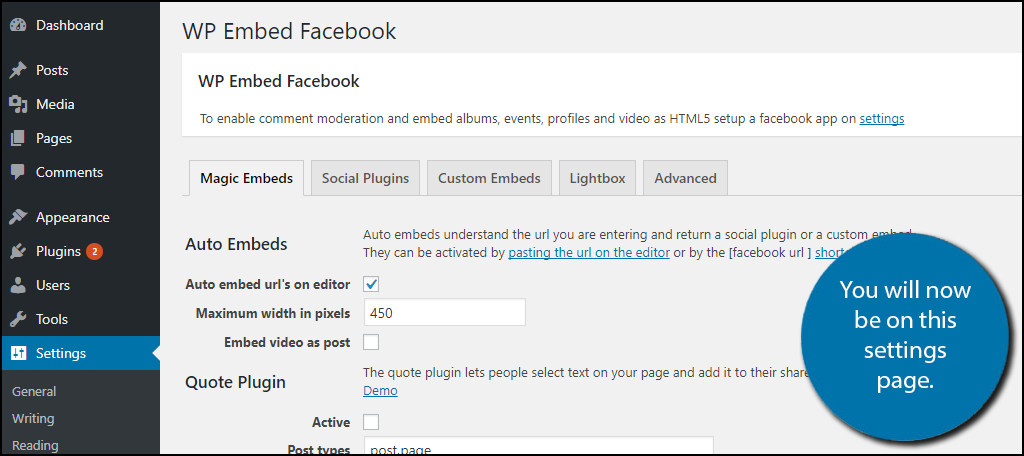Click the Media library icon
Screen dimensions: 1024x456
point(18,105)
